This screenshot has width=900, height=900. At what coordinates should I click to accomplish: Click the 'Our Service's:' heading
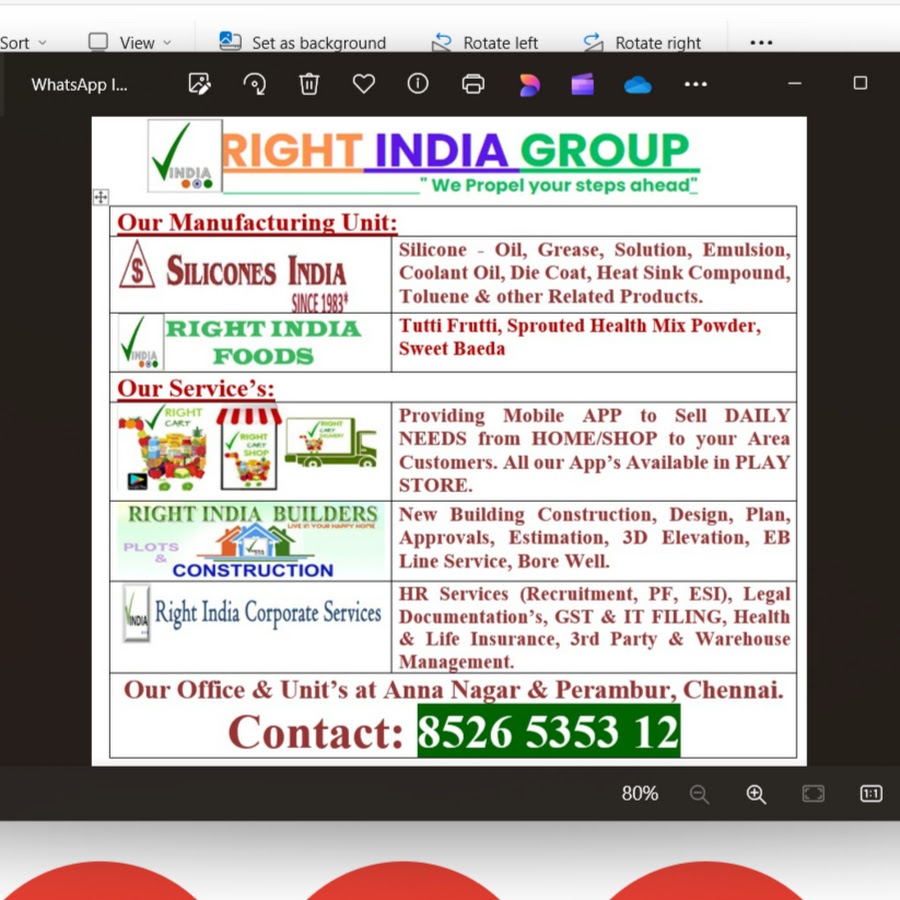(196, 389)
